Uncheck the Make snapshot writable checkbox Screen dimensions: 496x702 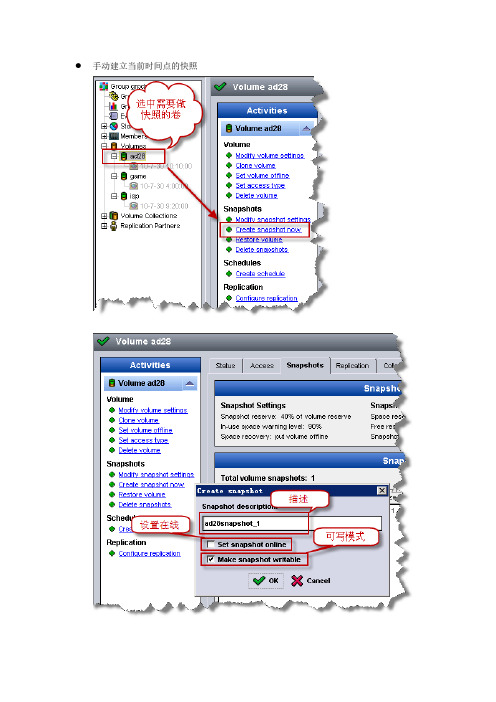click(x=211, y=559)
